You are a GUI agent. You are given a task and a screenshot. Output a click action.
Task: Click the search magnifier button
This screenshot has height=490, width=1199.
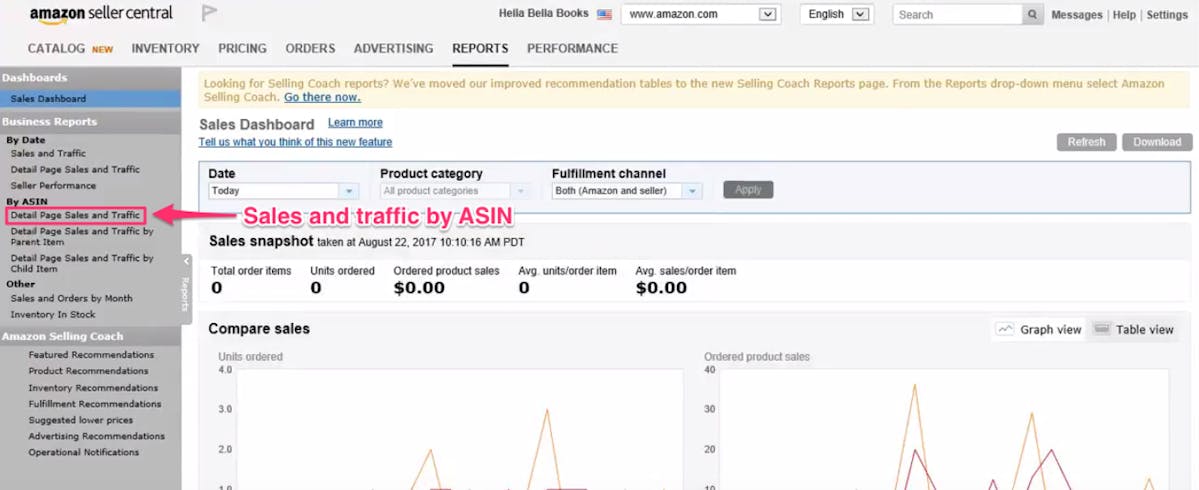point(1032,15)
